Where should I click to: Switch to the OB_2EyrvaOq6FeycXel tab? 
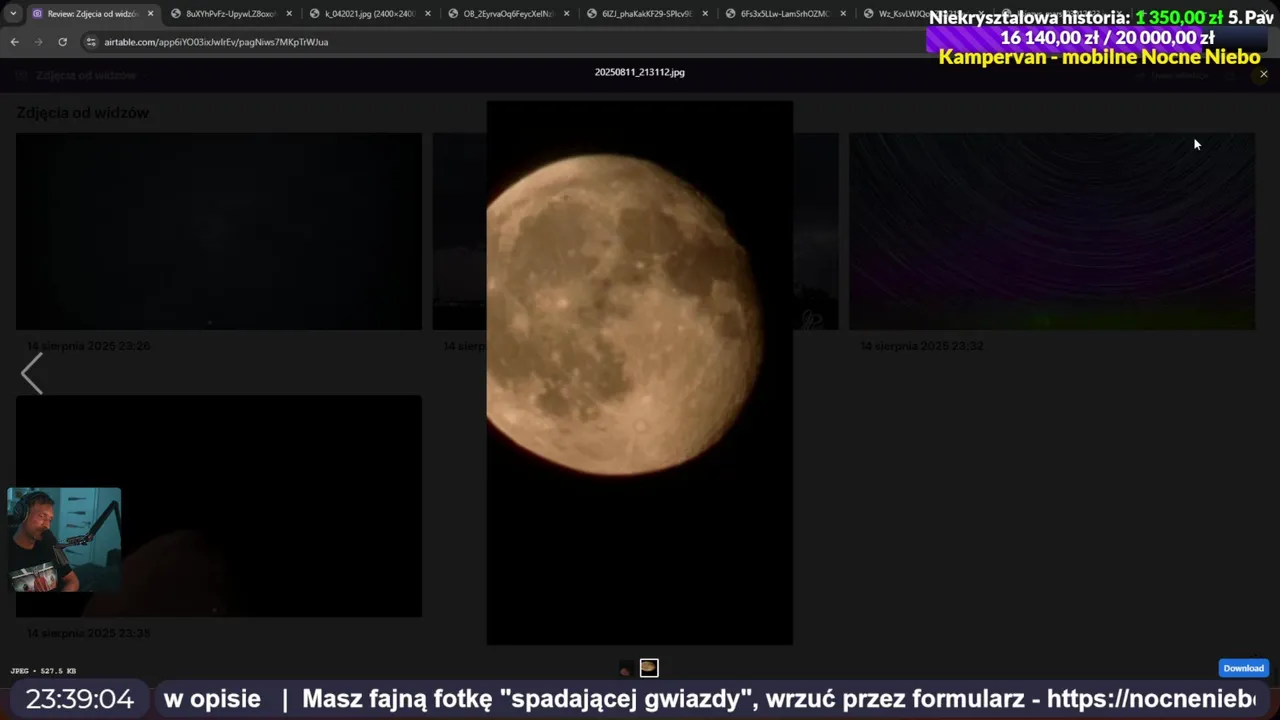click(508, 14)
